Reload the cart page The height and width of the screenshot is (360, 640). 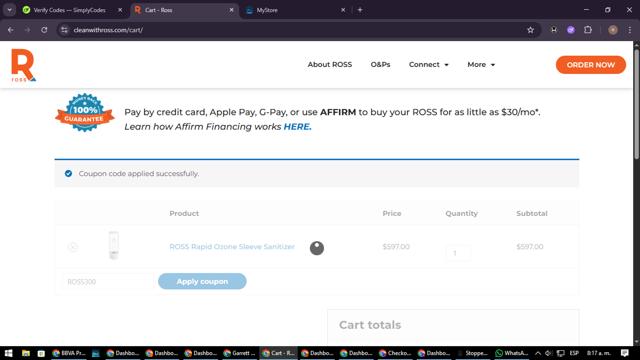44,30
